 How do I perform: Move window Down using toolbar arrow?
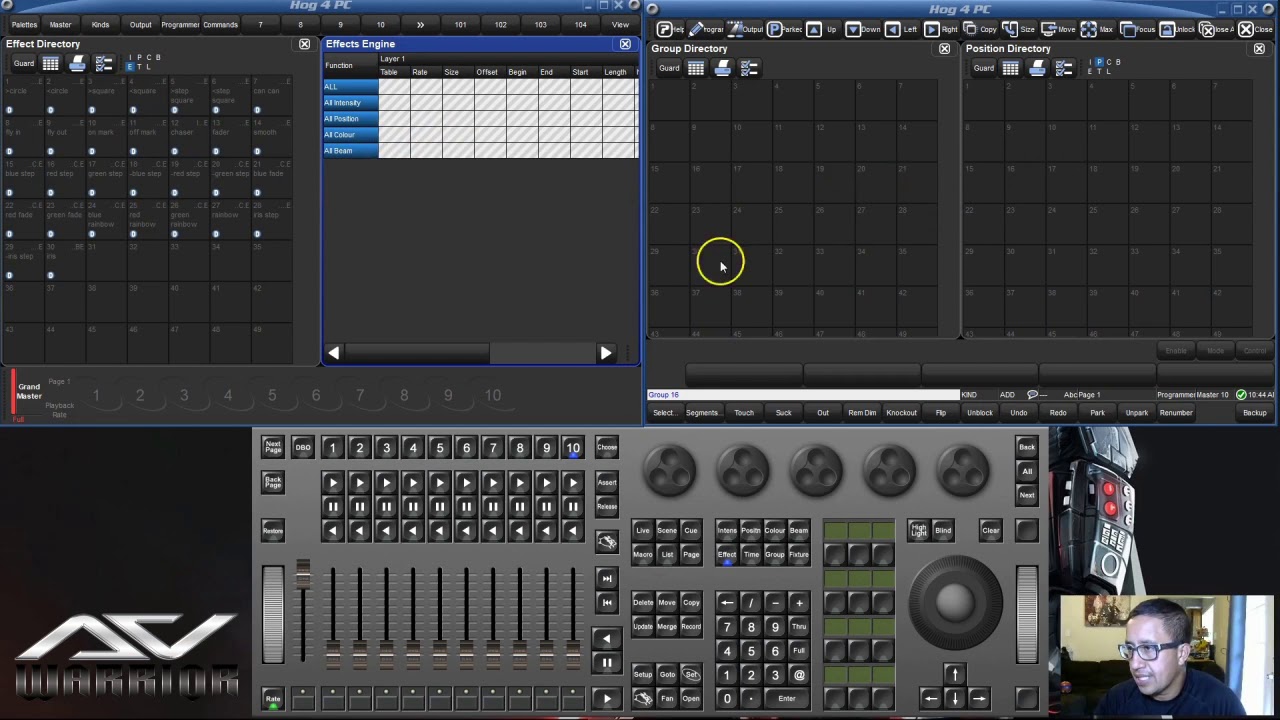(863, 29)
